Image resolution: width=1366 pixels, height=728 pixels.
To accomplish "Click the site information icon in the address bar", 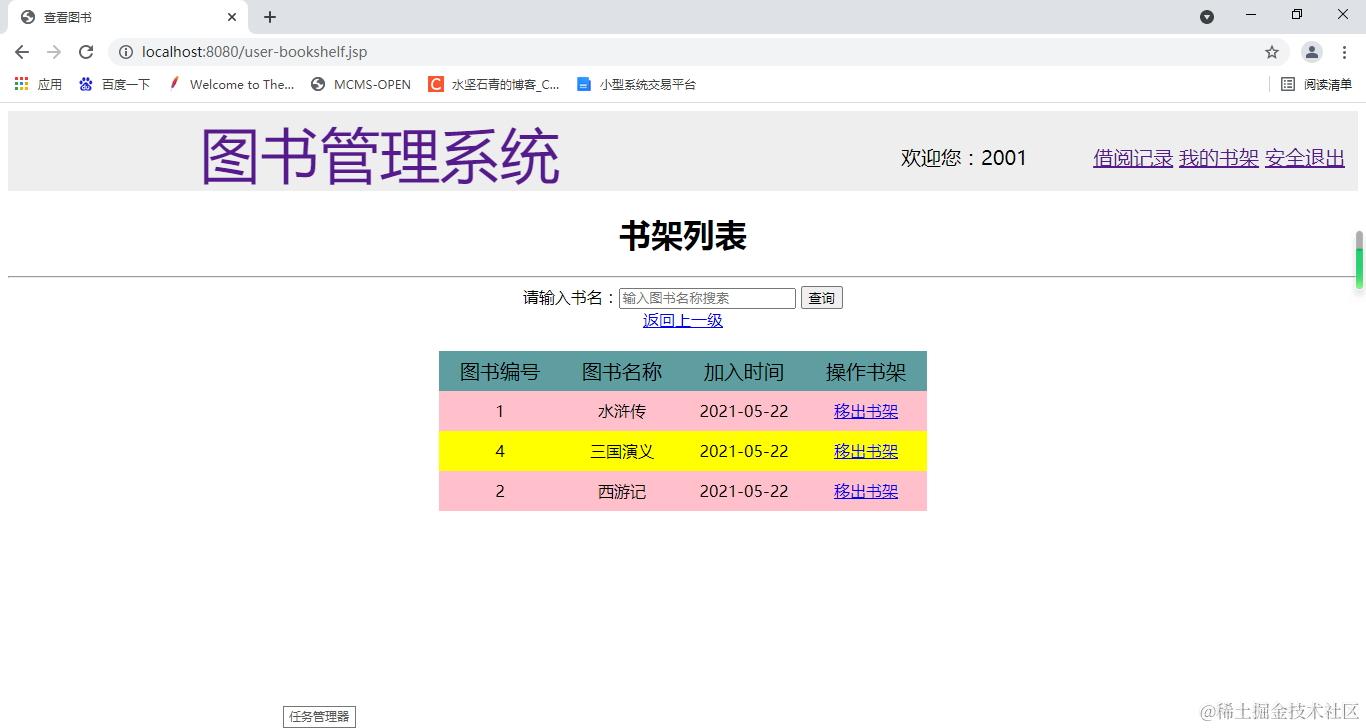I will click(125, 51).
